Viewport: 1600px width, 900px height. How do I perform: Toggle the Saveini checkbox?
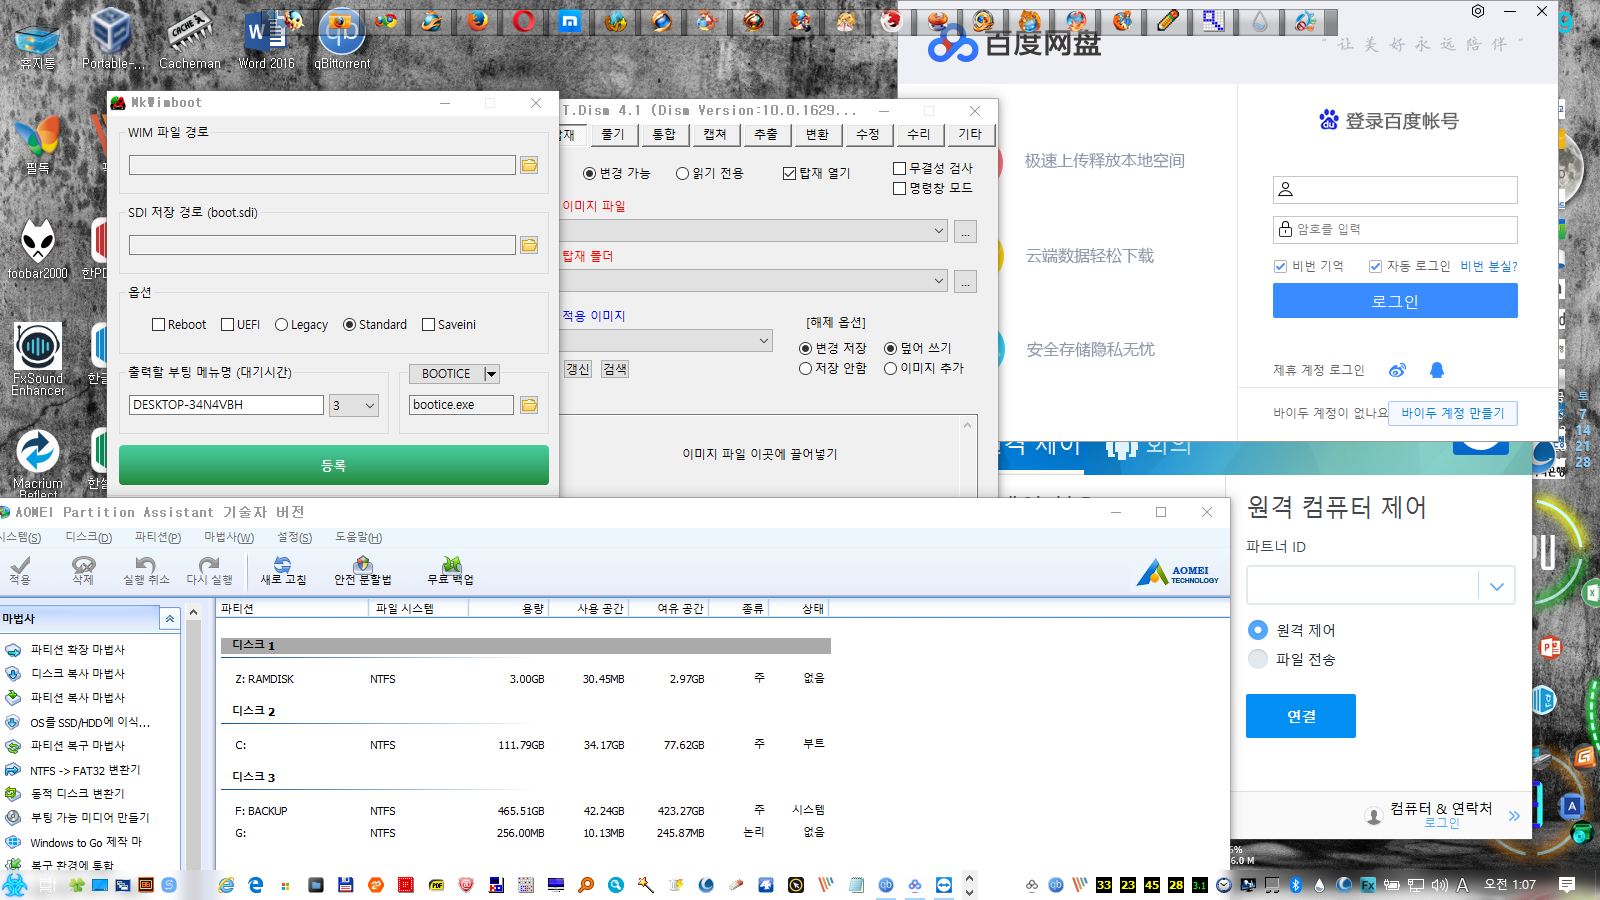coord(428,325)
